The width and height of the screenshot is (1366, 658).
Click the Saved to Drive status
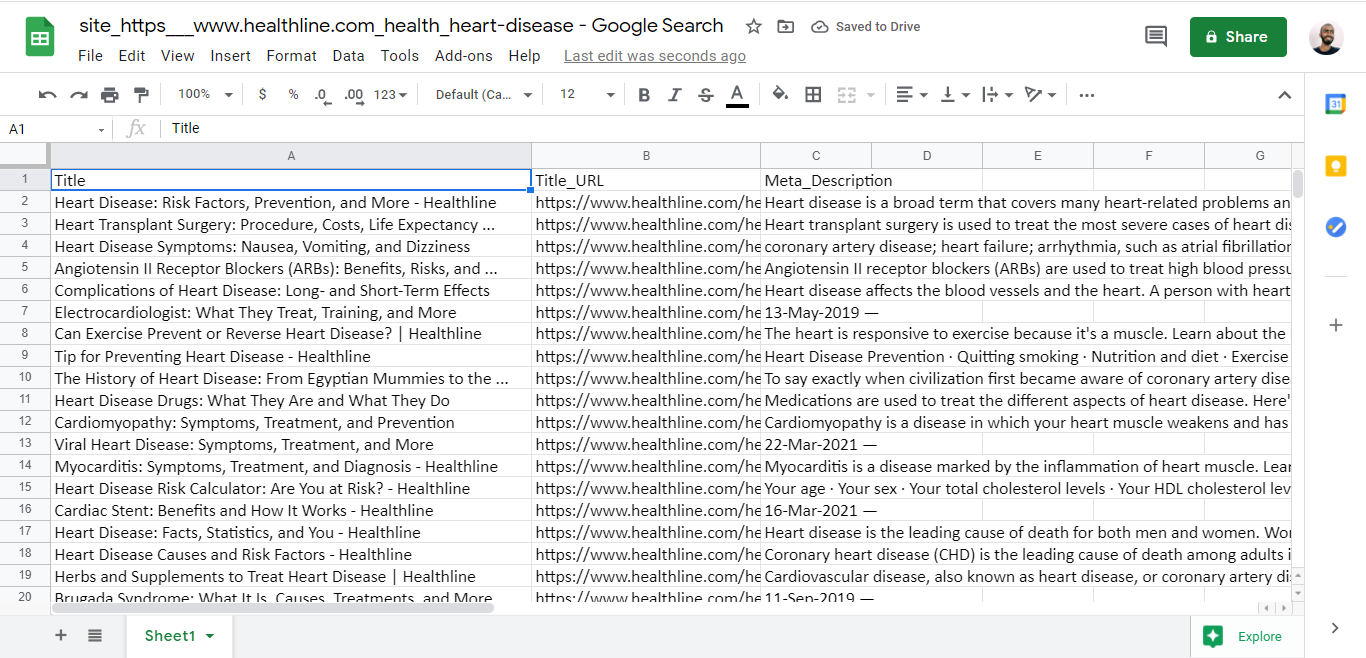(x=866, y=27)
